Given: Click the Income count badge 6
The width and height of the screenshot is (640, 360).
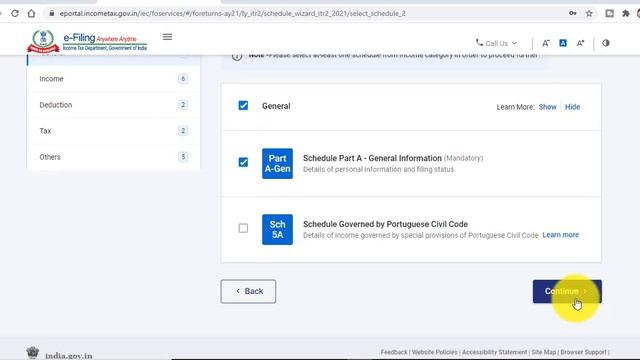Looking at the screenshot, I should tap(183, 79).
